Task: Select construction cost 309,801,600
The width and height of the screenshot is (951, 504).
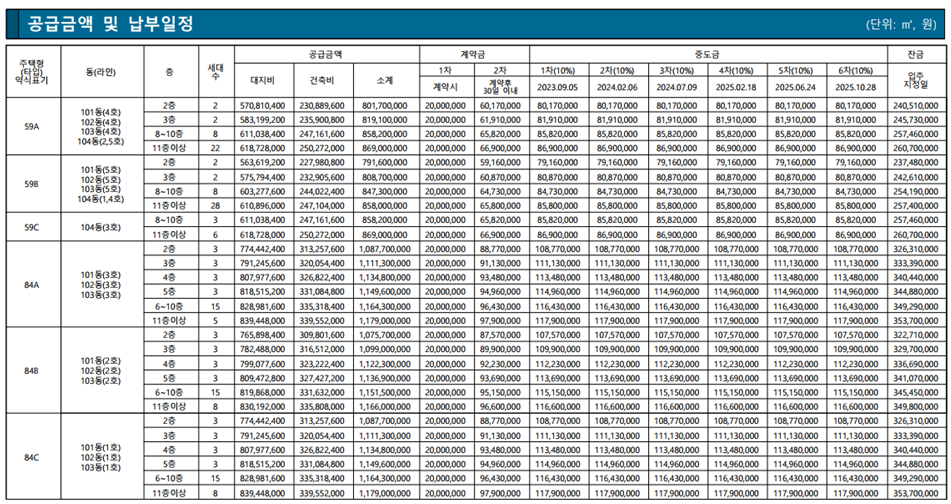Action: [322, 335]
